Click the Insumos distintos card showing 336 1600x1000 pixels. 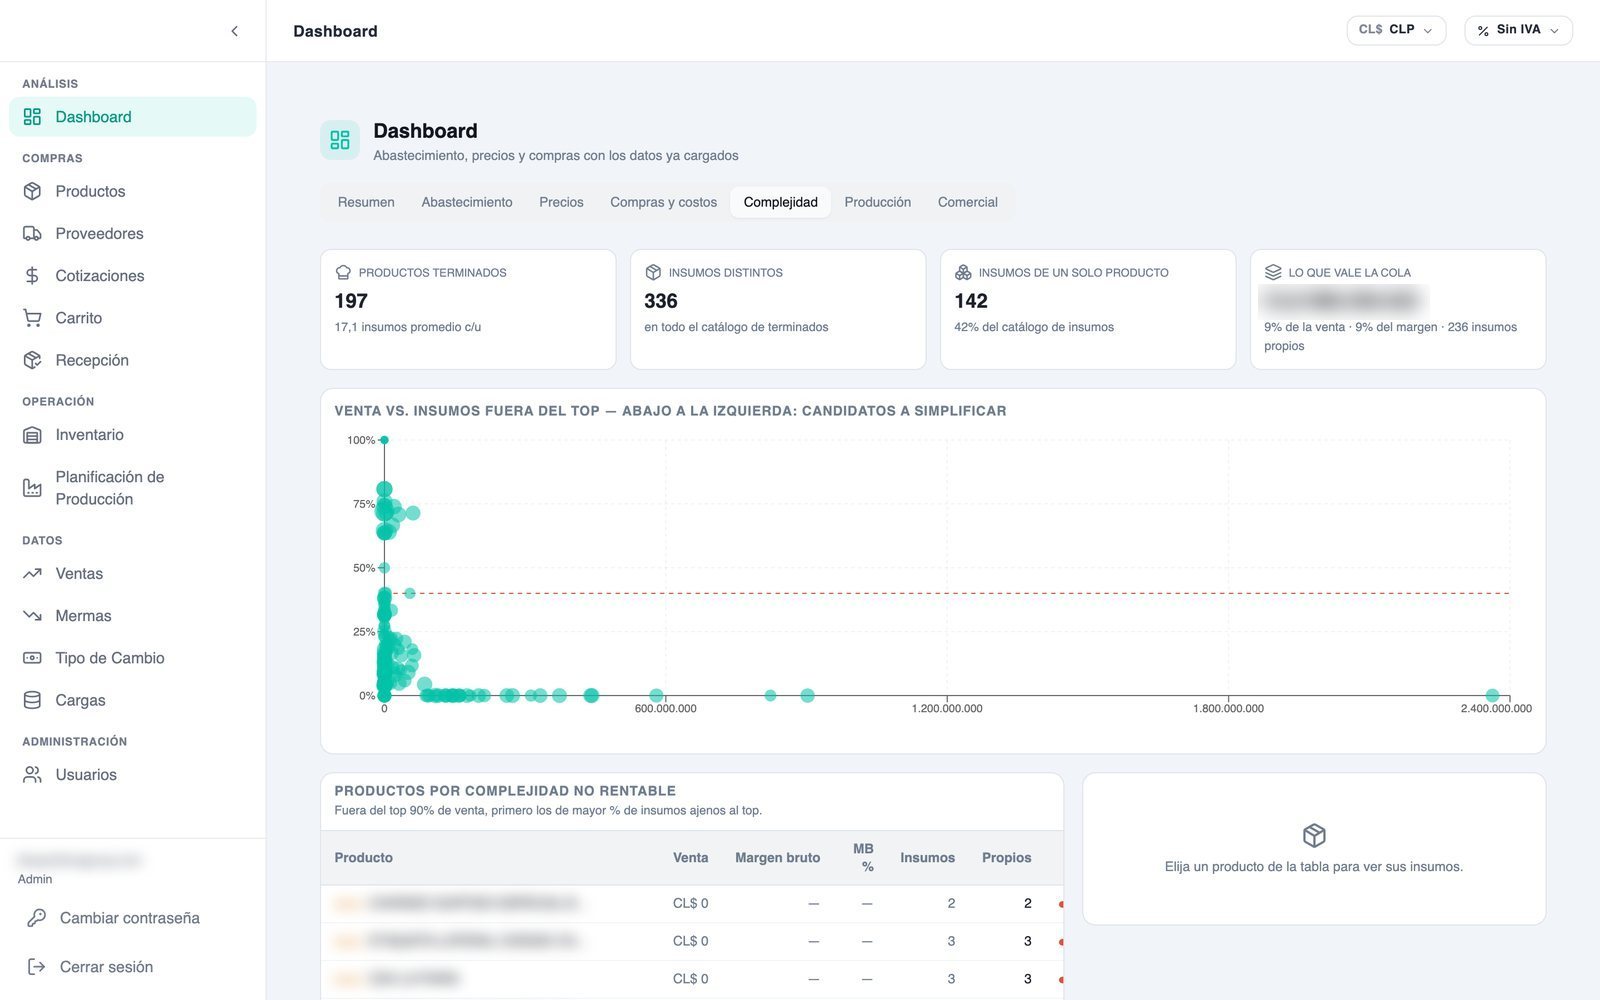coord(778,309)
